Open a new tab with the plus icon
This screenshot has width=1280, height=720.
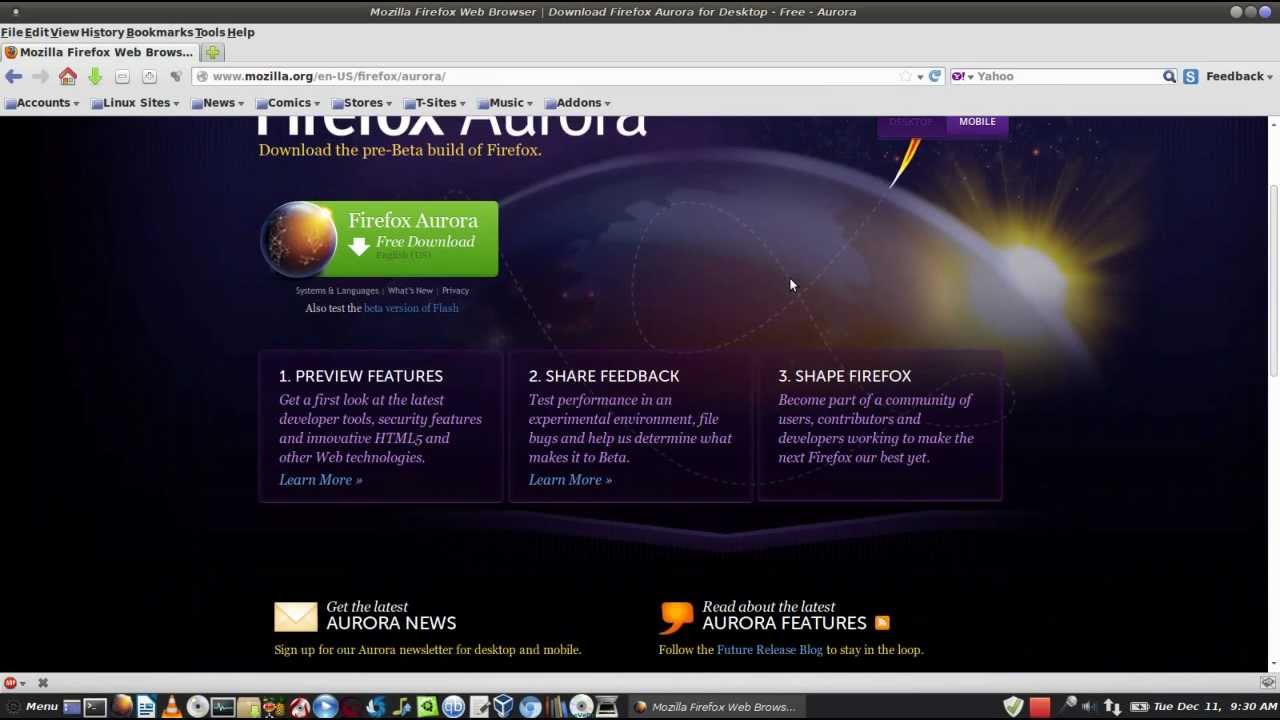point(213,52)
